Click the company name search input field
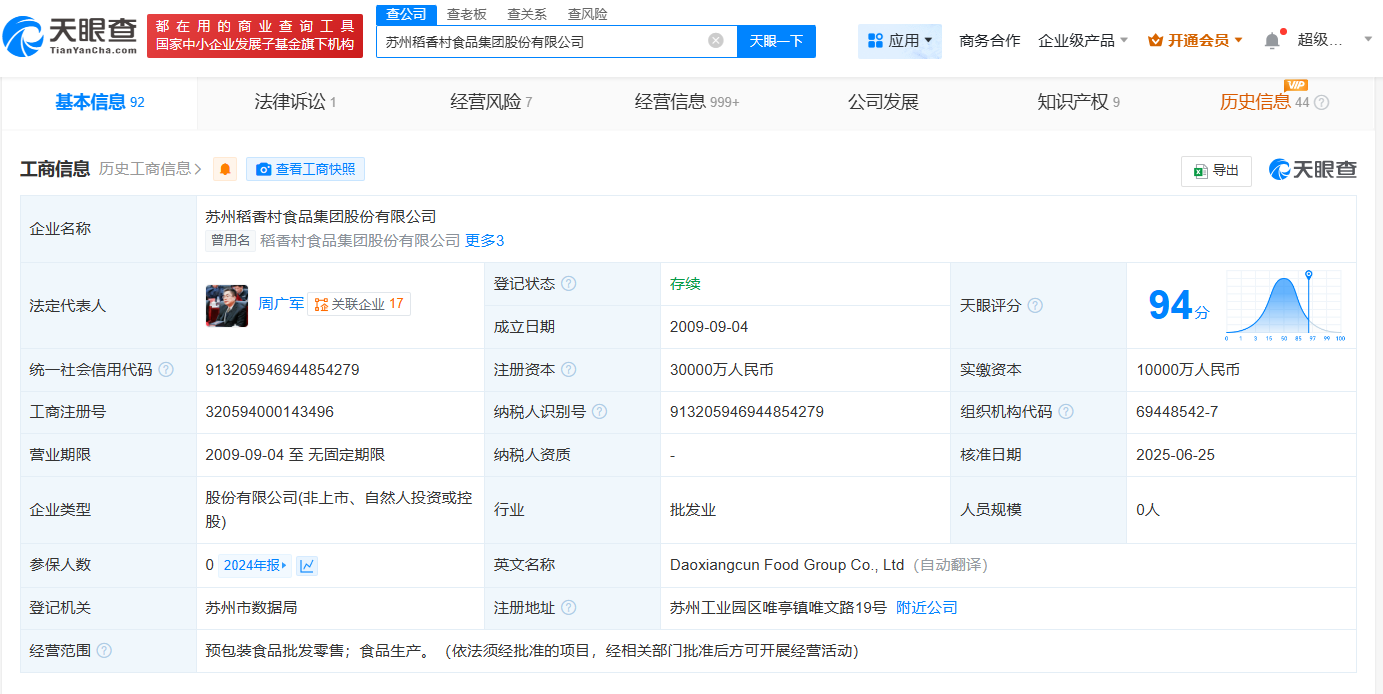 540,42
